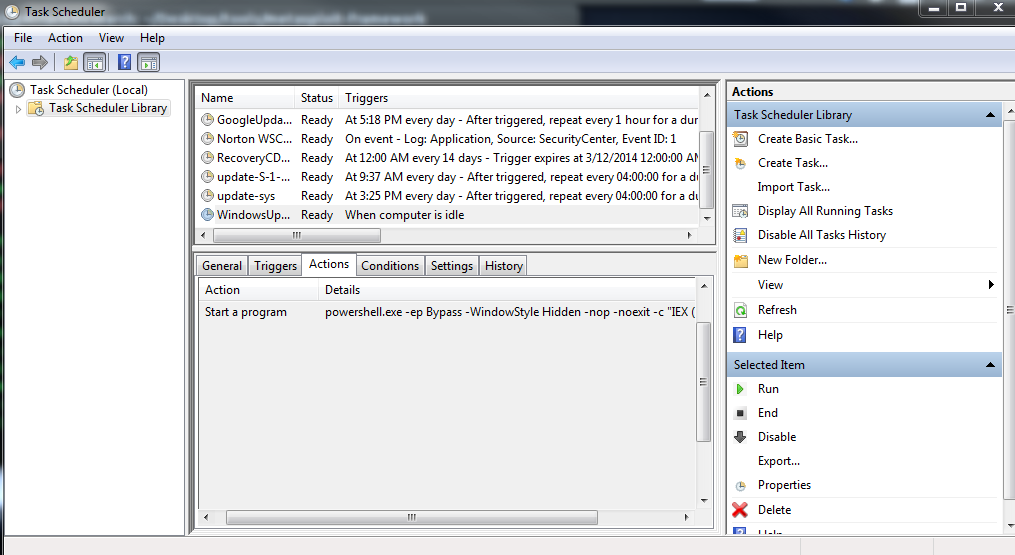The width and height of the screenshot is (1015, 555).
Task: Open the View submenu arrow in Actions
Action: [x=991, y=285]
